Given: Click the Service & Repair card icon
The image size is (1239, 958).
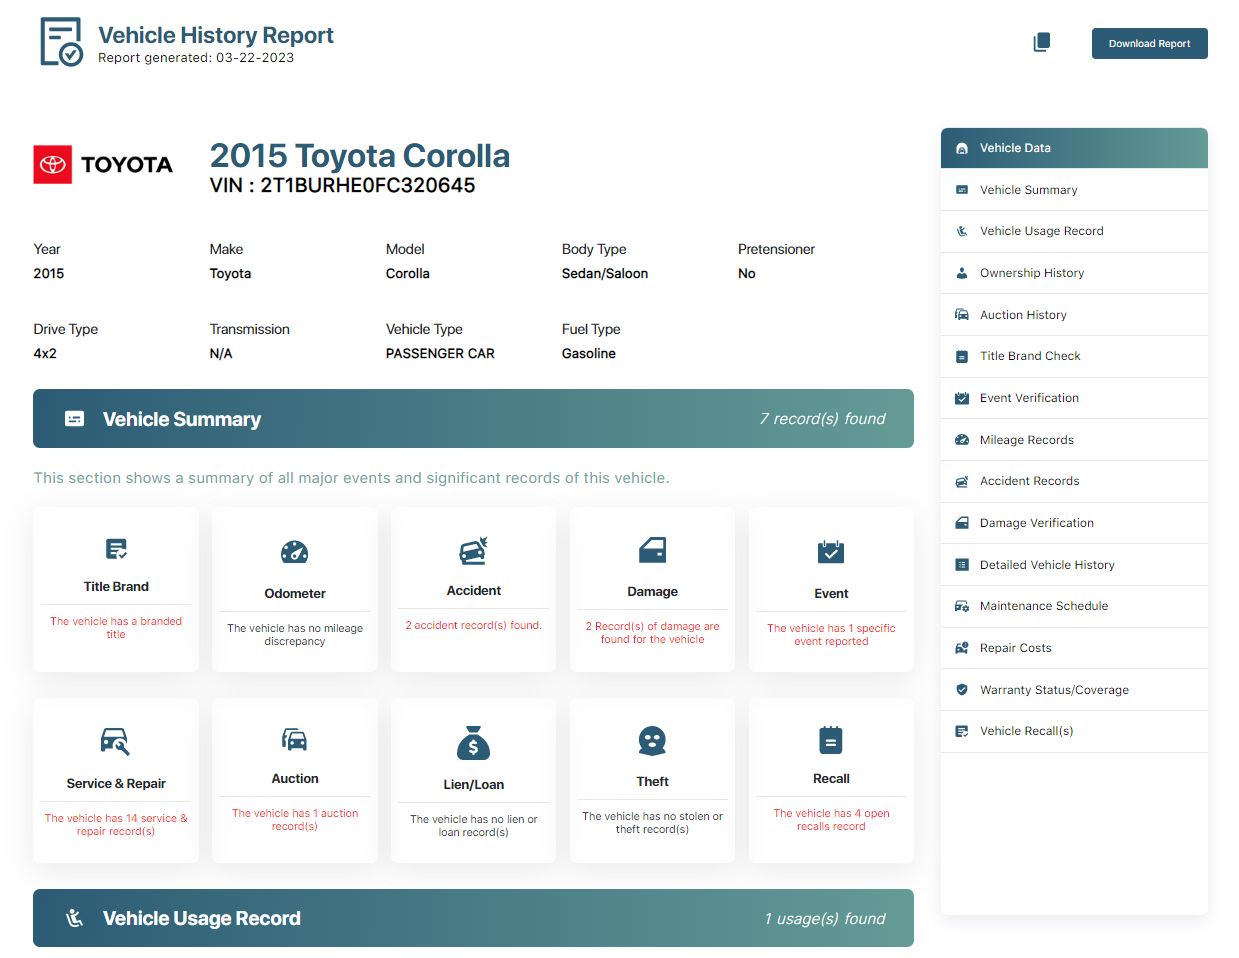Looking at the screenshot, I should point(116,741).
